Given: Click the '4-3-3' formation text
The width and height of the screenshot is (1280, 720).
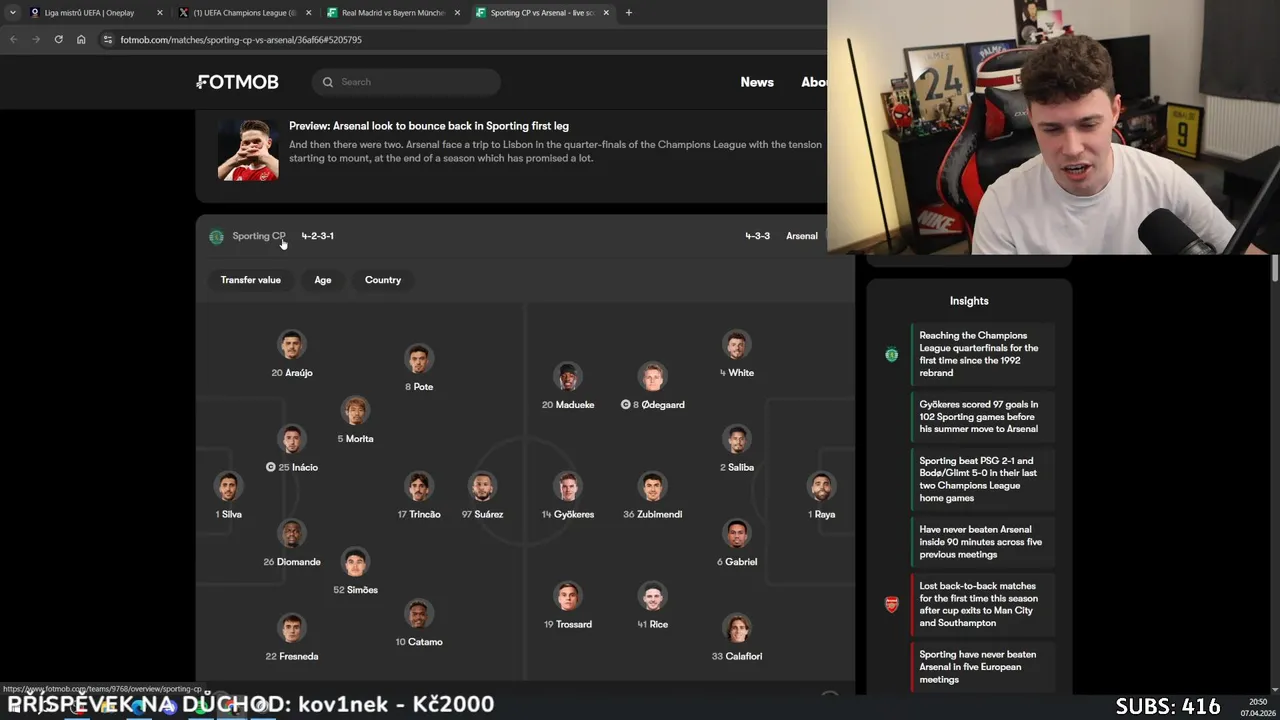Looking at the screenshot, I should click(757, 236).
